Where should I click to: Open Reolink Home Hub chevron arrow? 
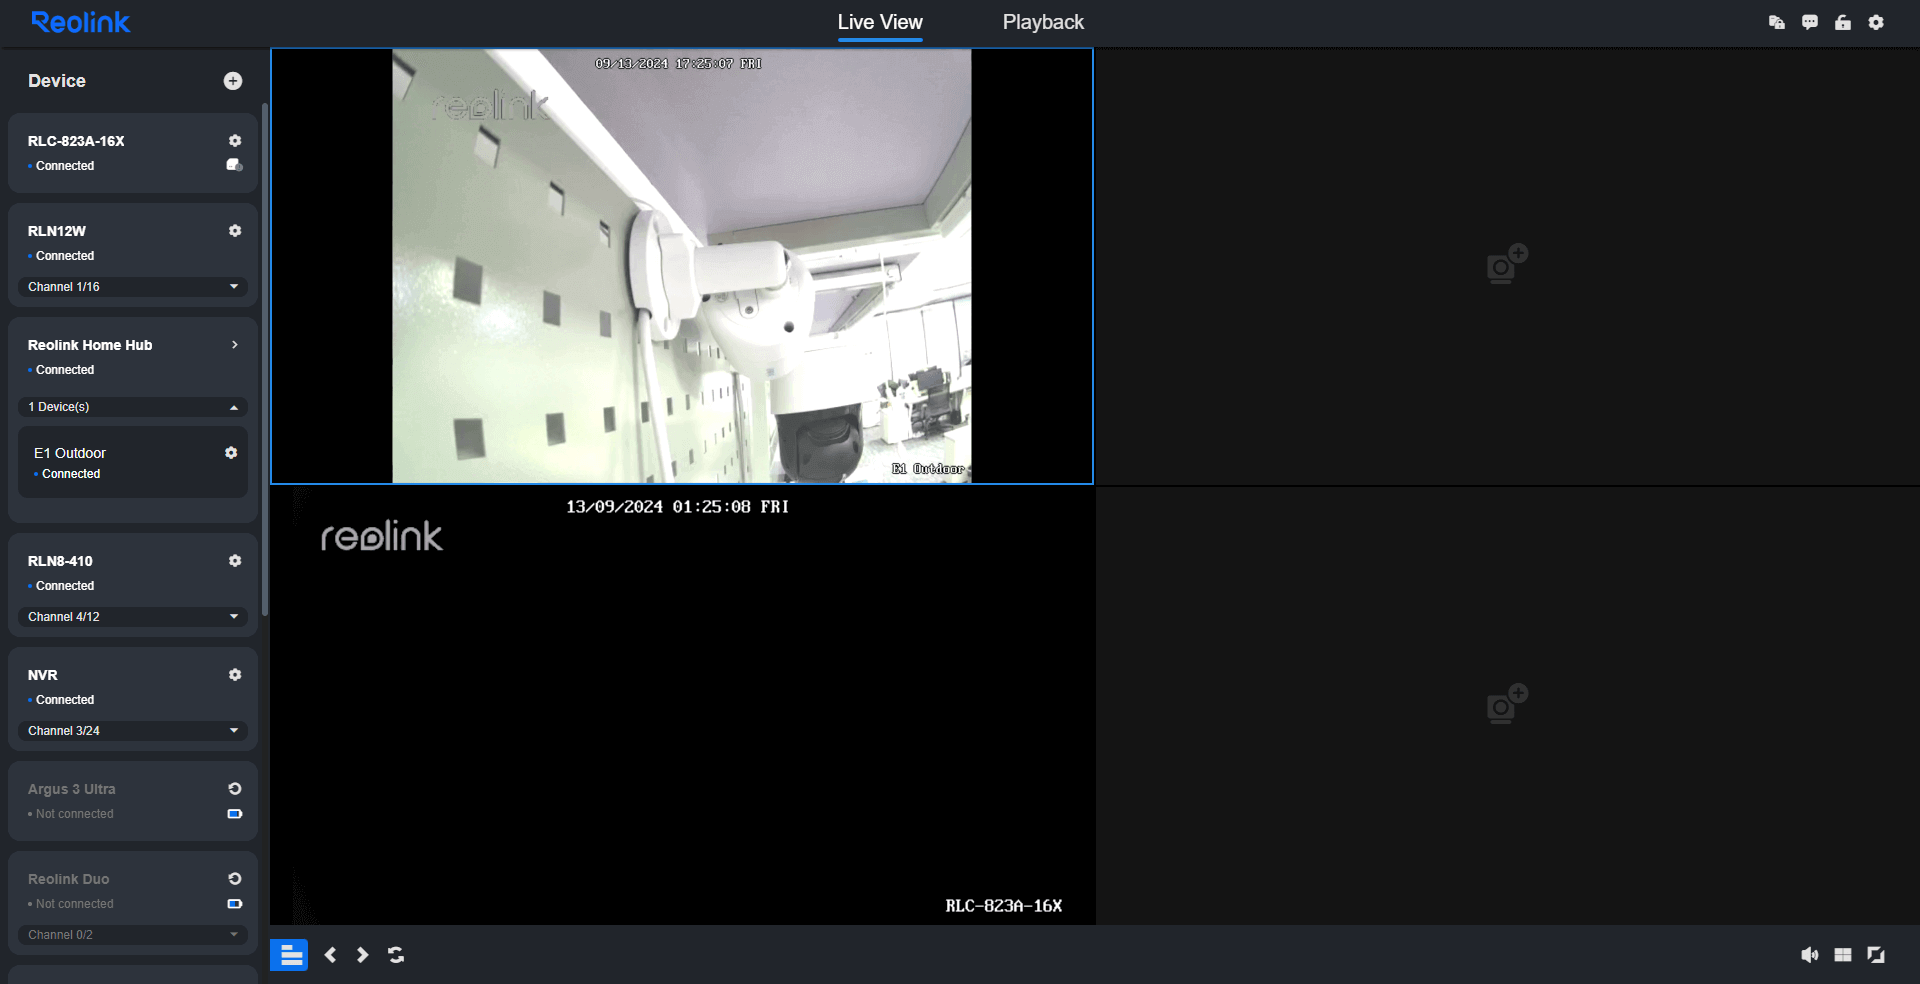pyautogui.click(x=235, y=345)
